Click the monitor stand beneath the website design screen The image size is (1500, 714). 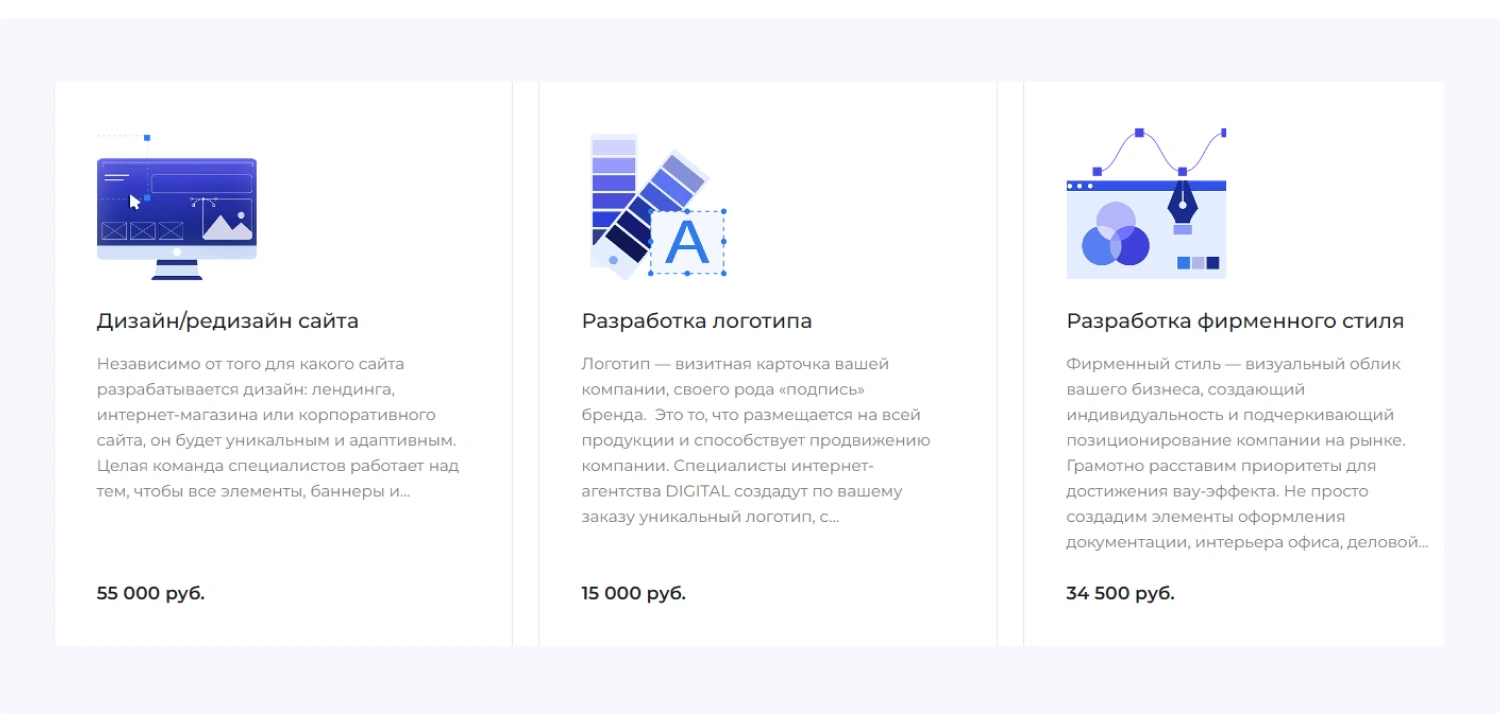177,270
